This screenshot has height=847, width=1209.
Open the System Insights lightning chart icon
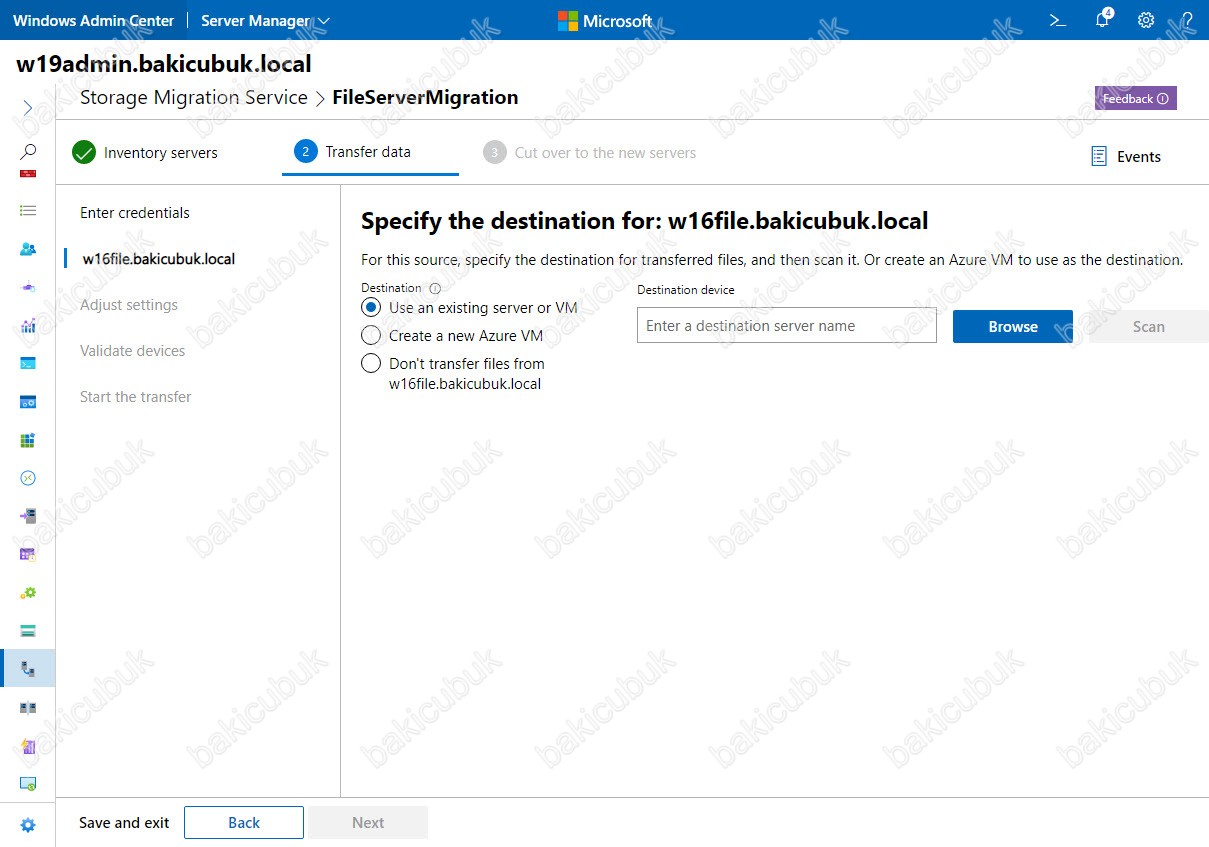[28, 746]
